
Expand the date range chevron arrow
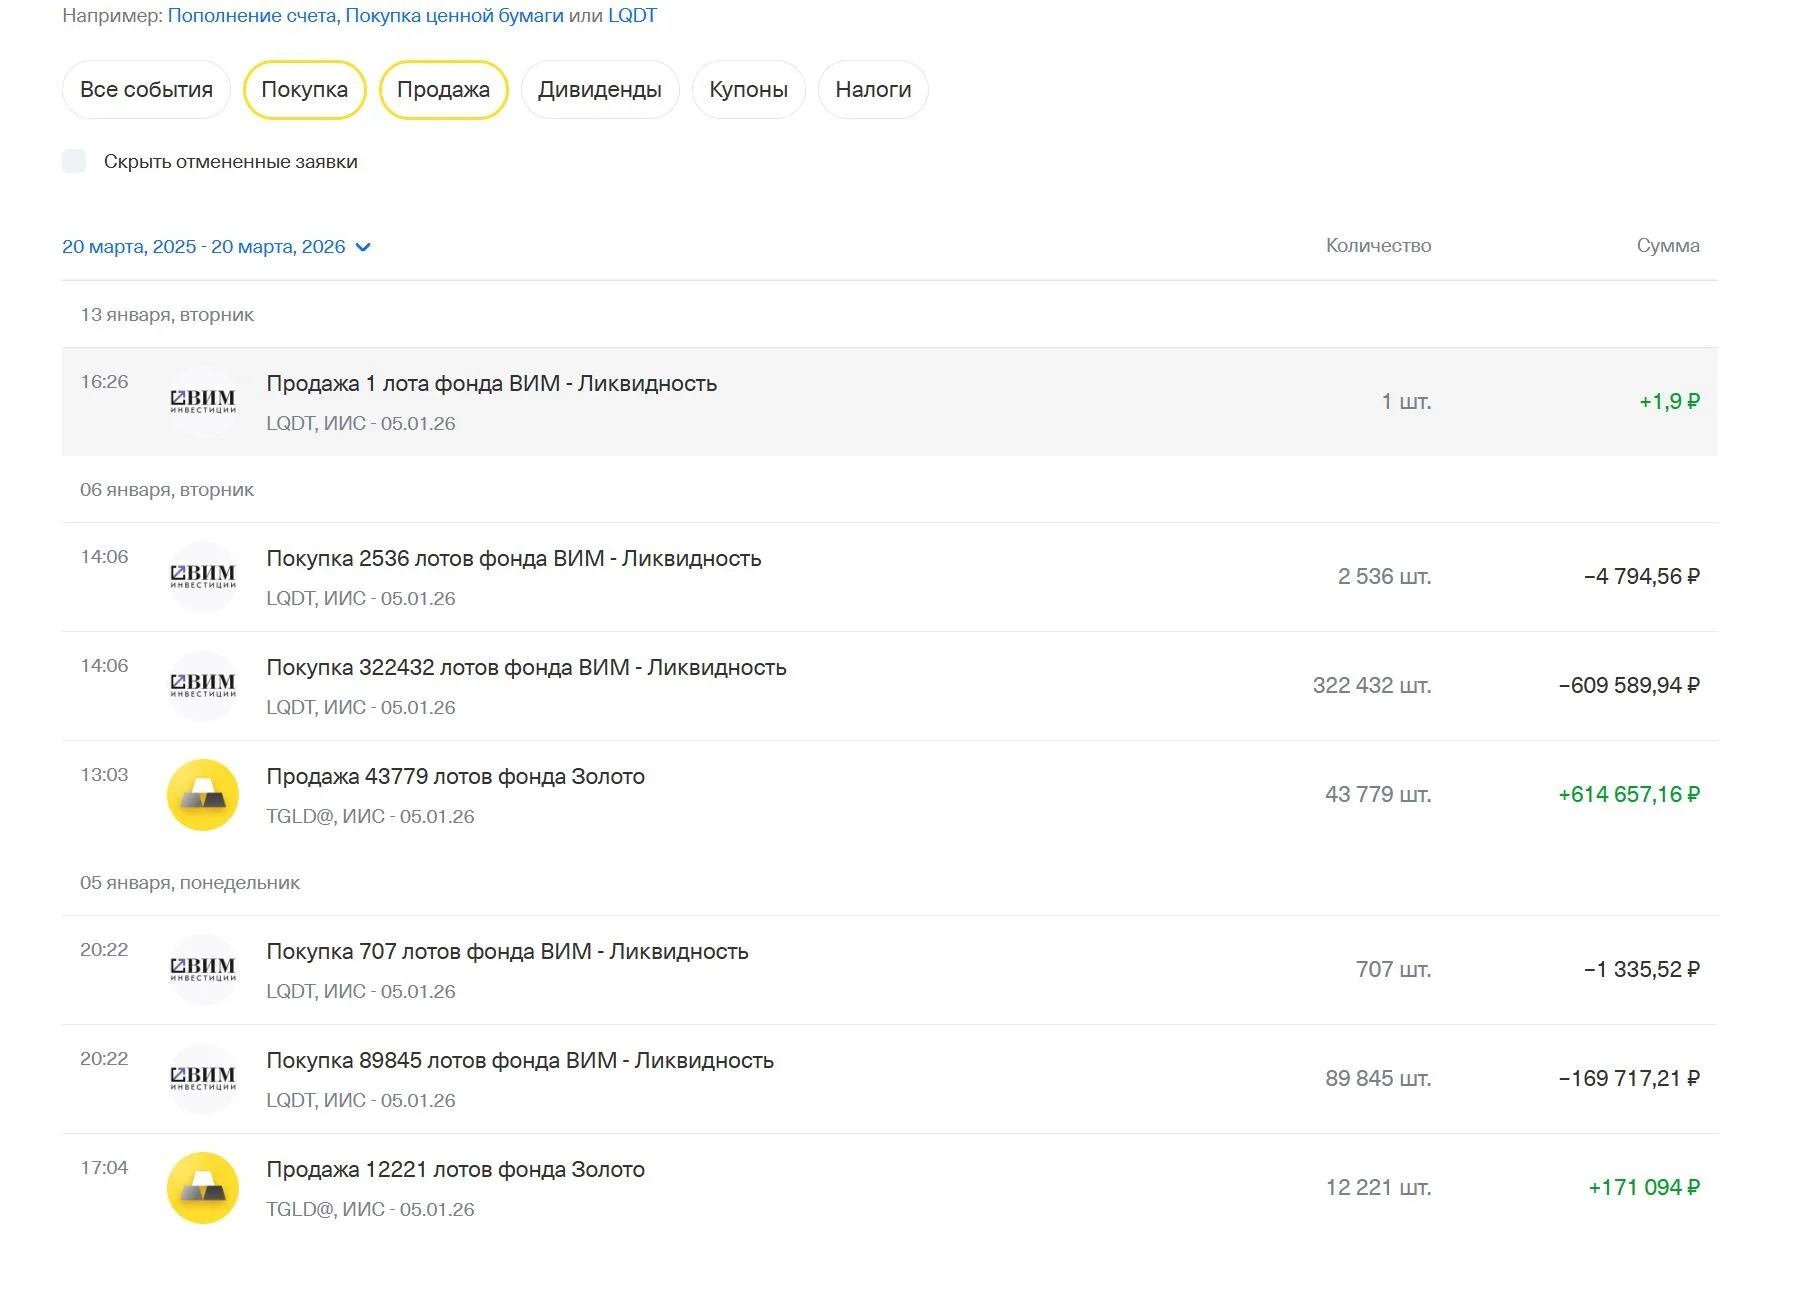point(363,247)
